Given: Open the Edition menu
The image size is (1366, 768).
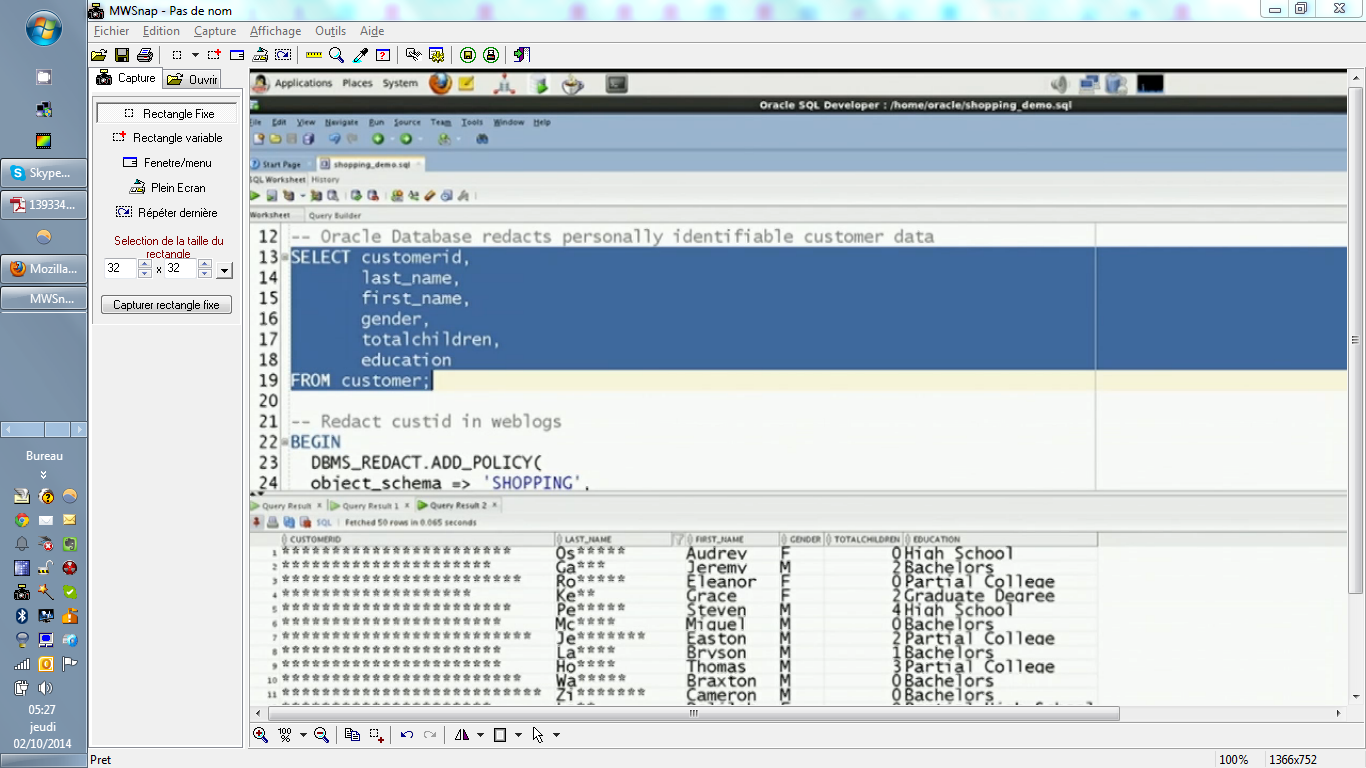Looking at the screenshot, I should point(161,31).
